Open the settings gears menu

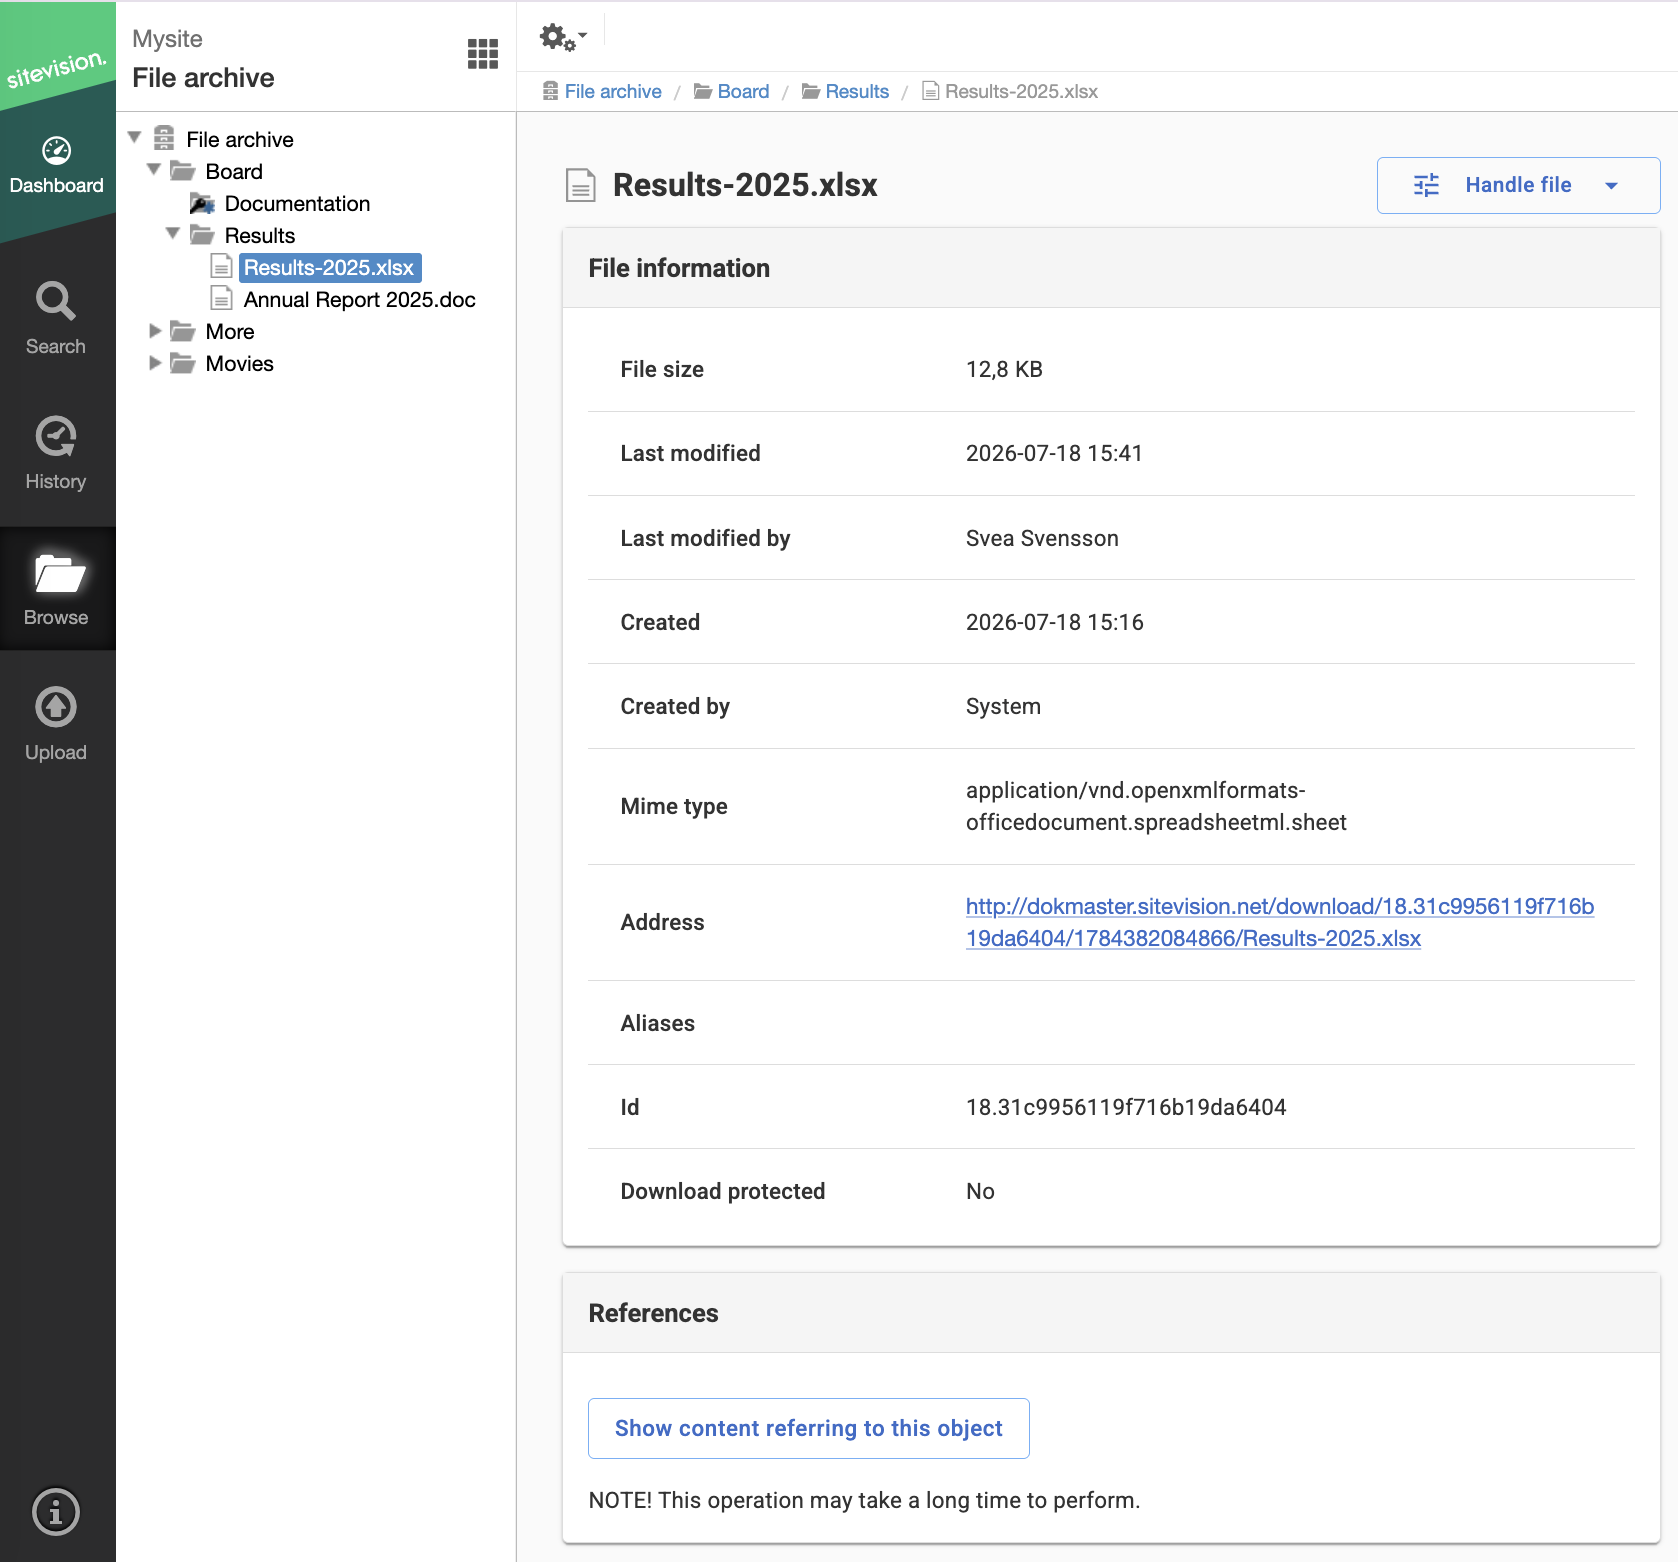(563, 38)
